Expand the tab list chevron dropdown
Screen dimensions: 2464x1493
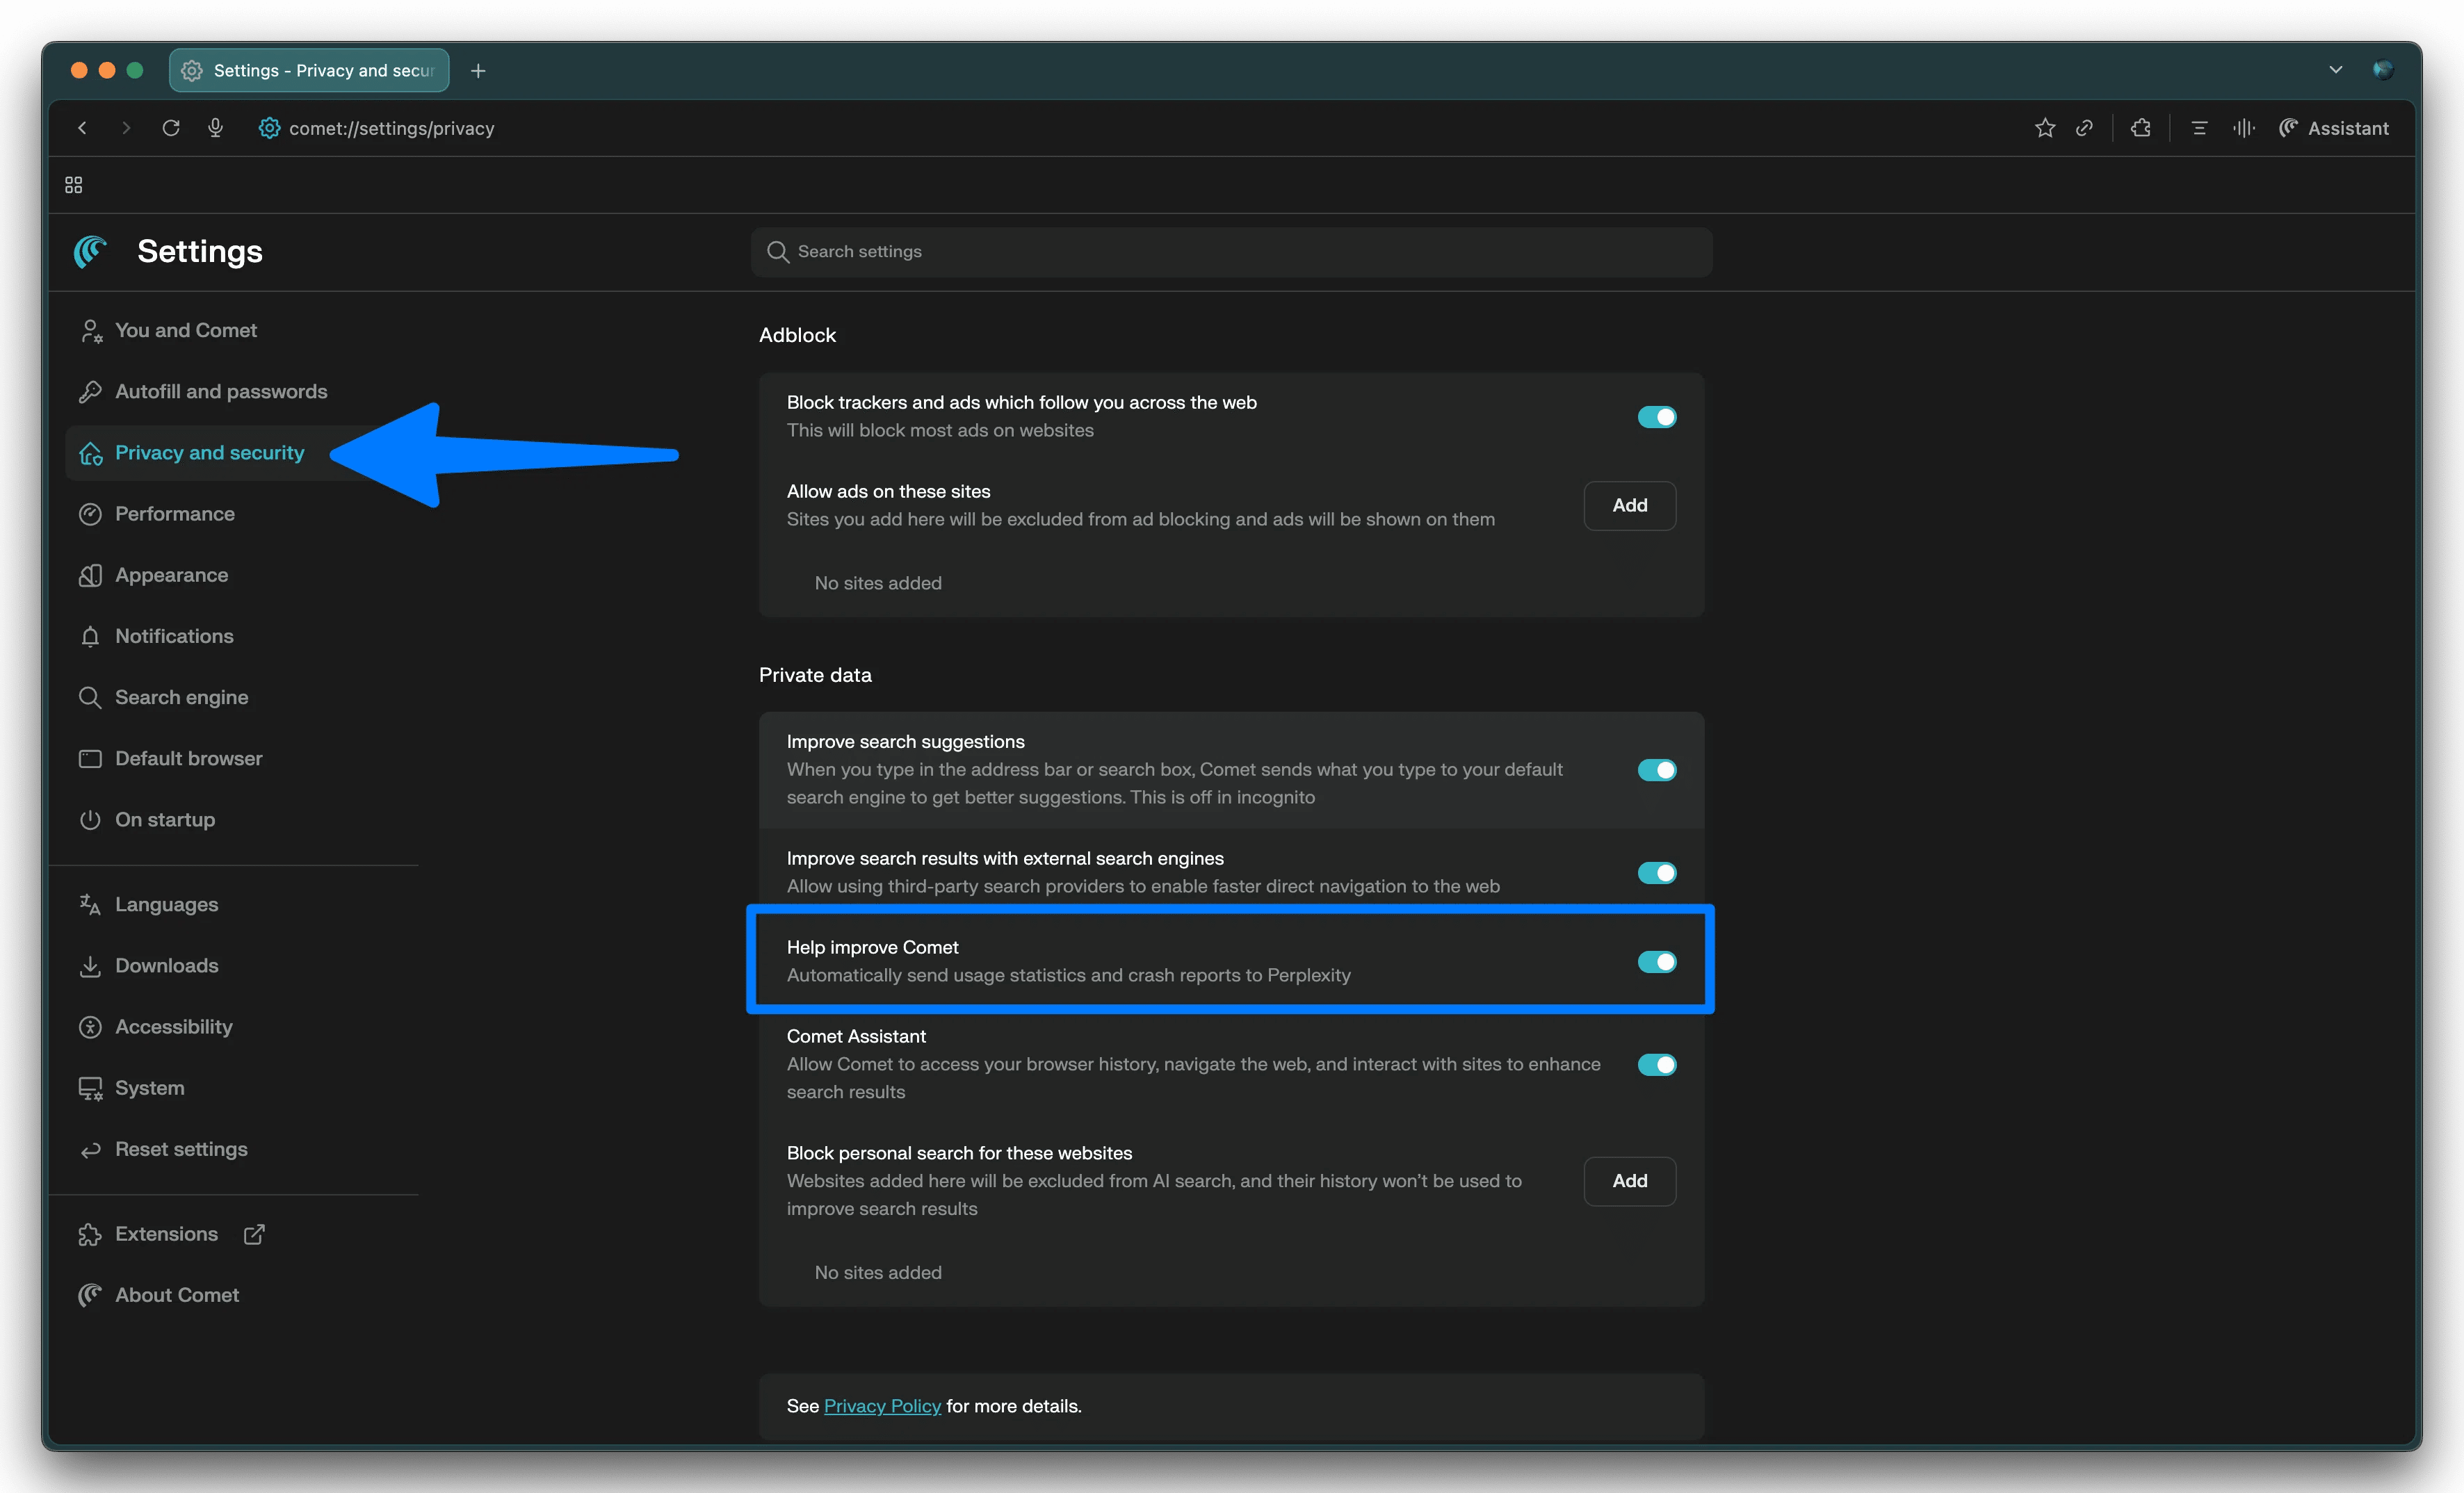coord(2335,70)
